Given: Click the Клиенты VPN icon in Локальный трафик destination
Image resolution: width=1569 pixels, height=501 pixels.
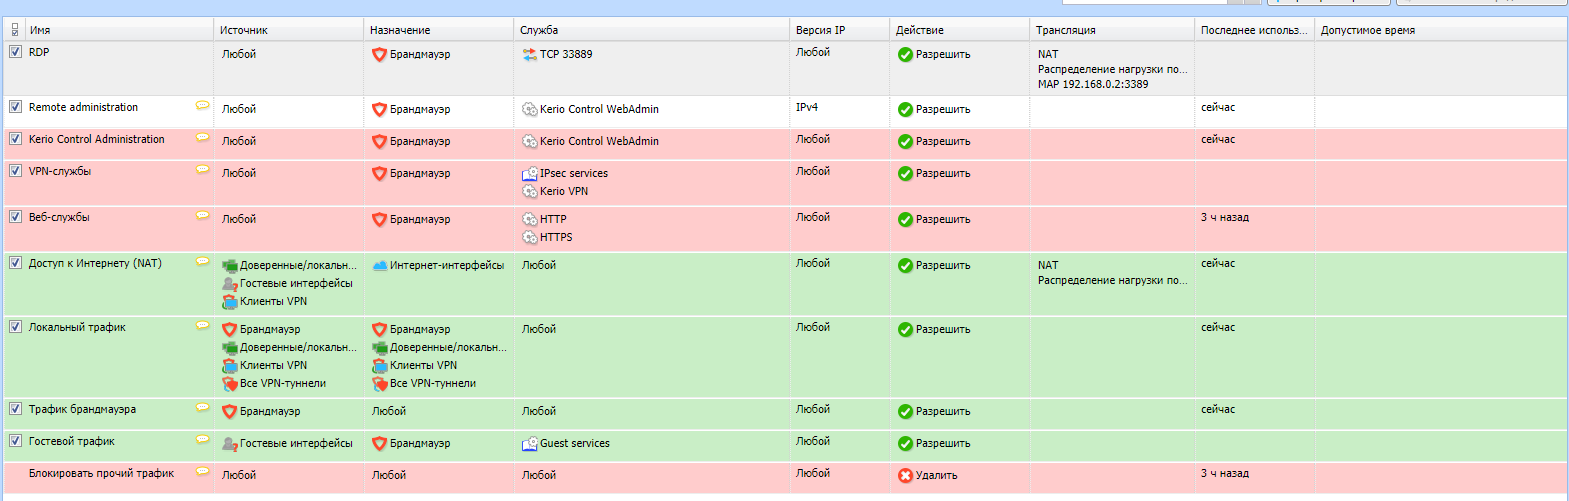Looking at the screenshot, I should 379,365.
